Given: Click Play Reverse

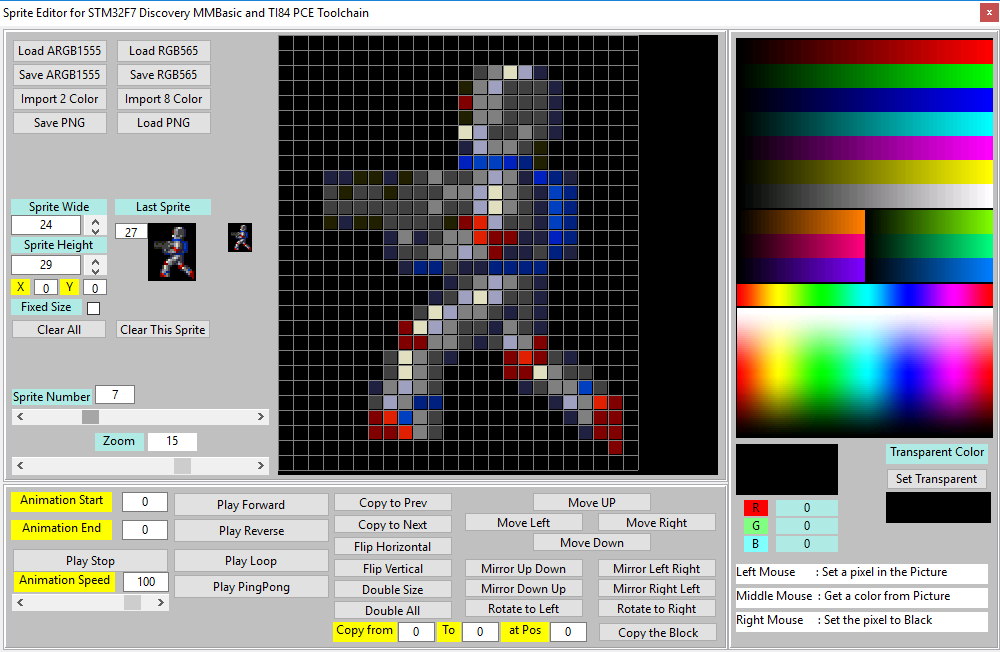Looking at the screenshot, I should coord(251,531).
